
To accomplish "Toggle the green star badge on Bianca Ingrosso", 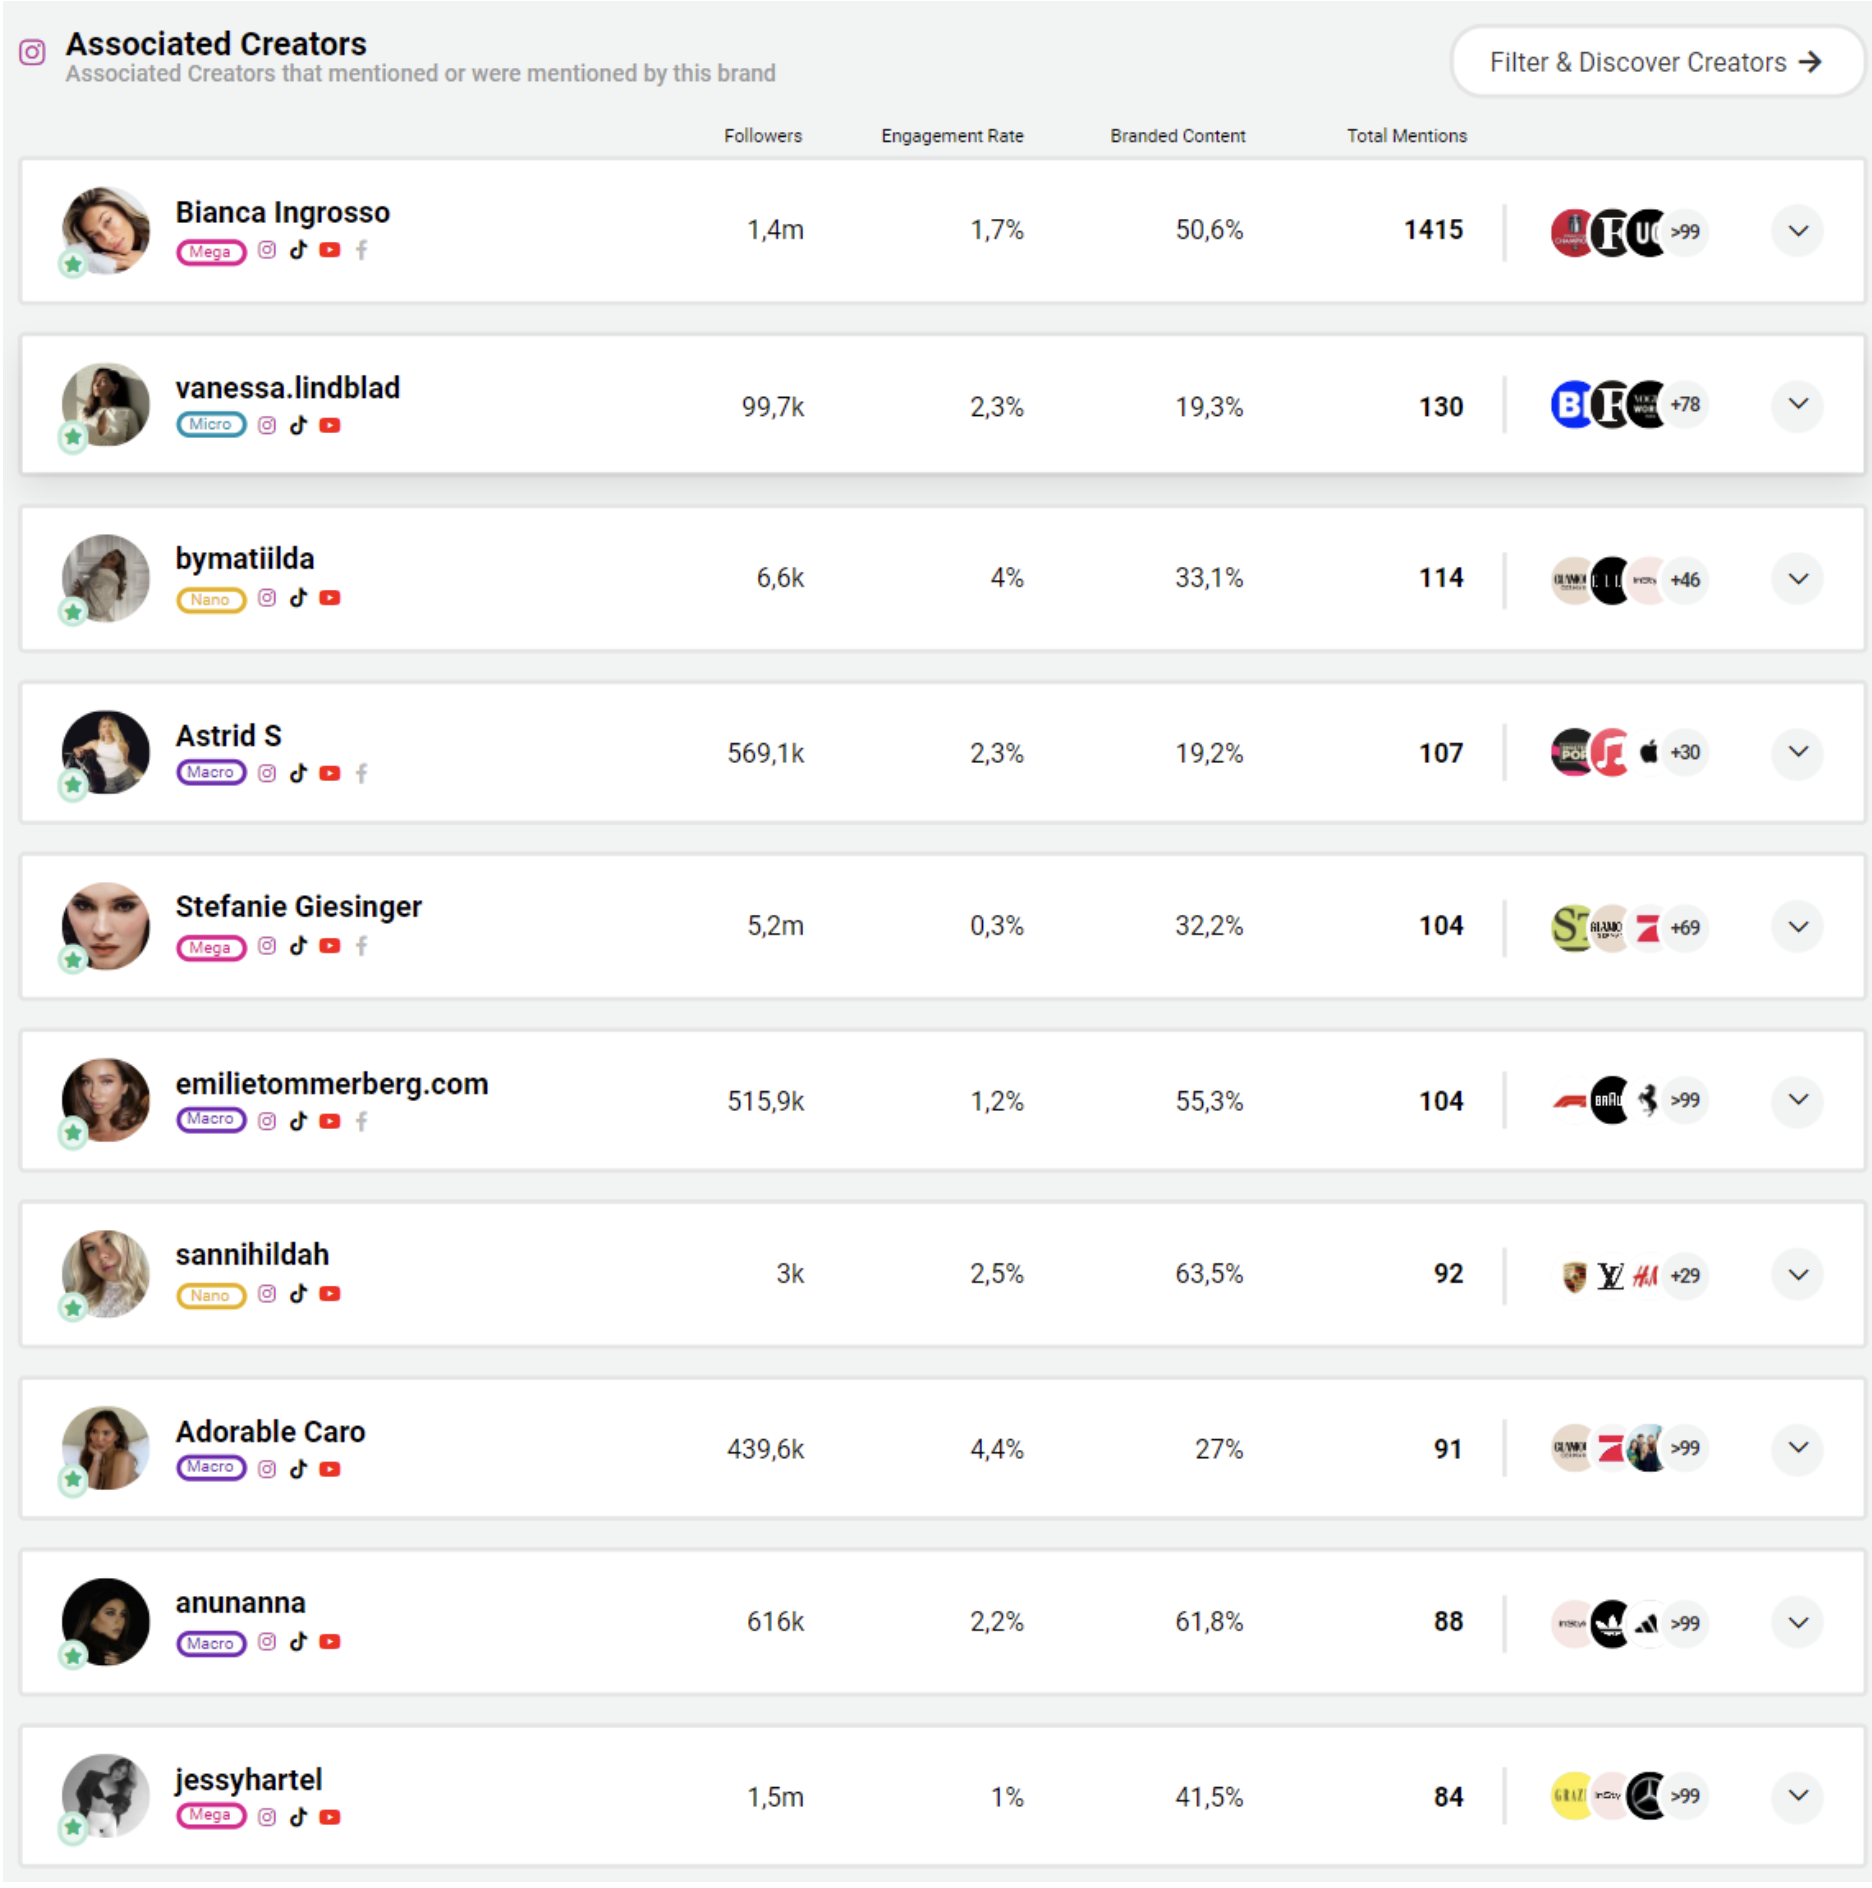I will click(72, 264).
